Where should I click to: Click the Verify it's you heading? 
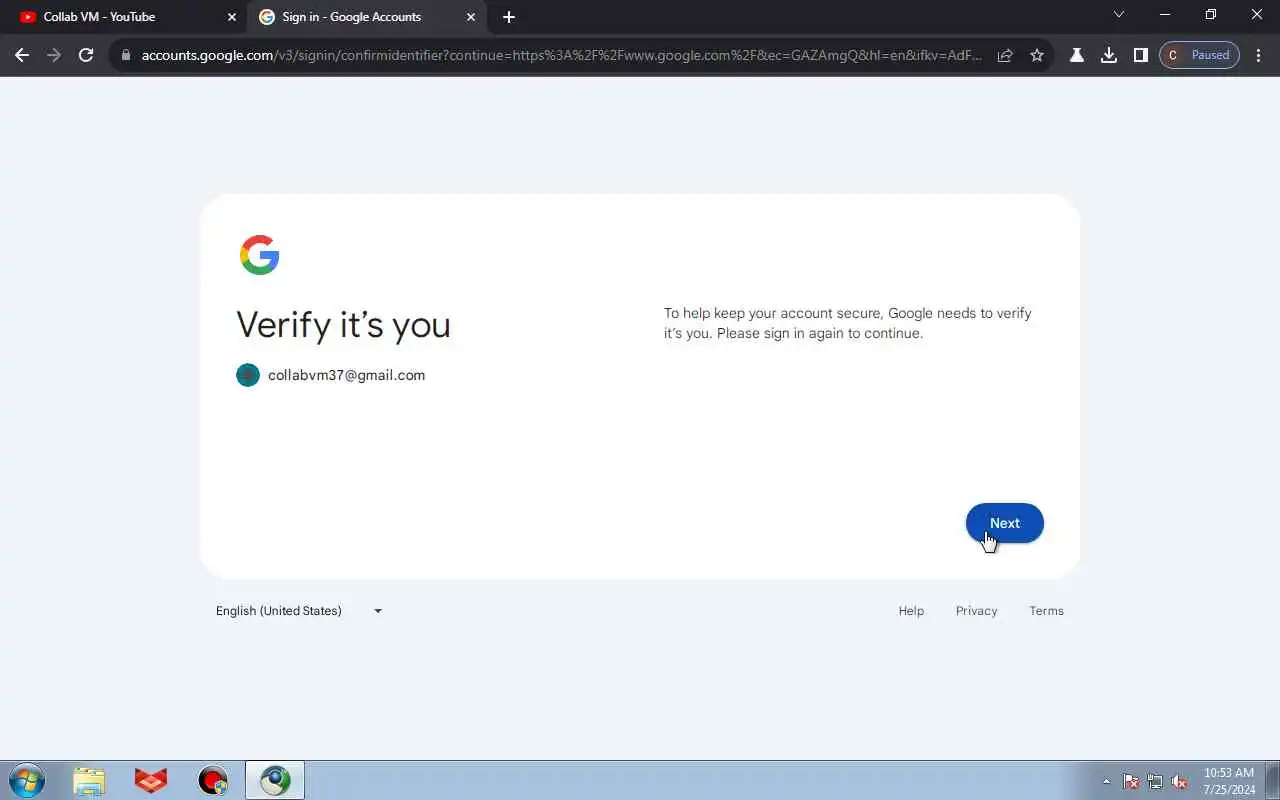343,325
